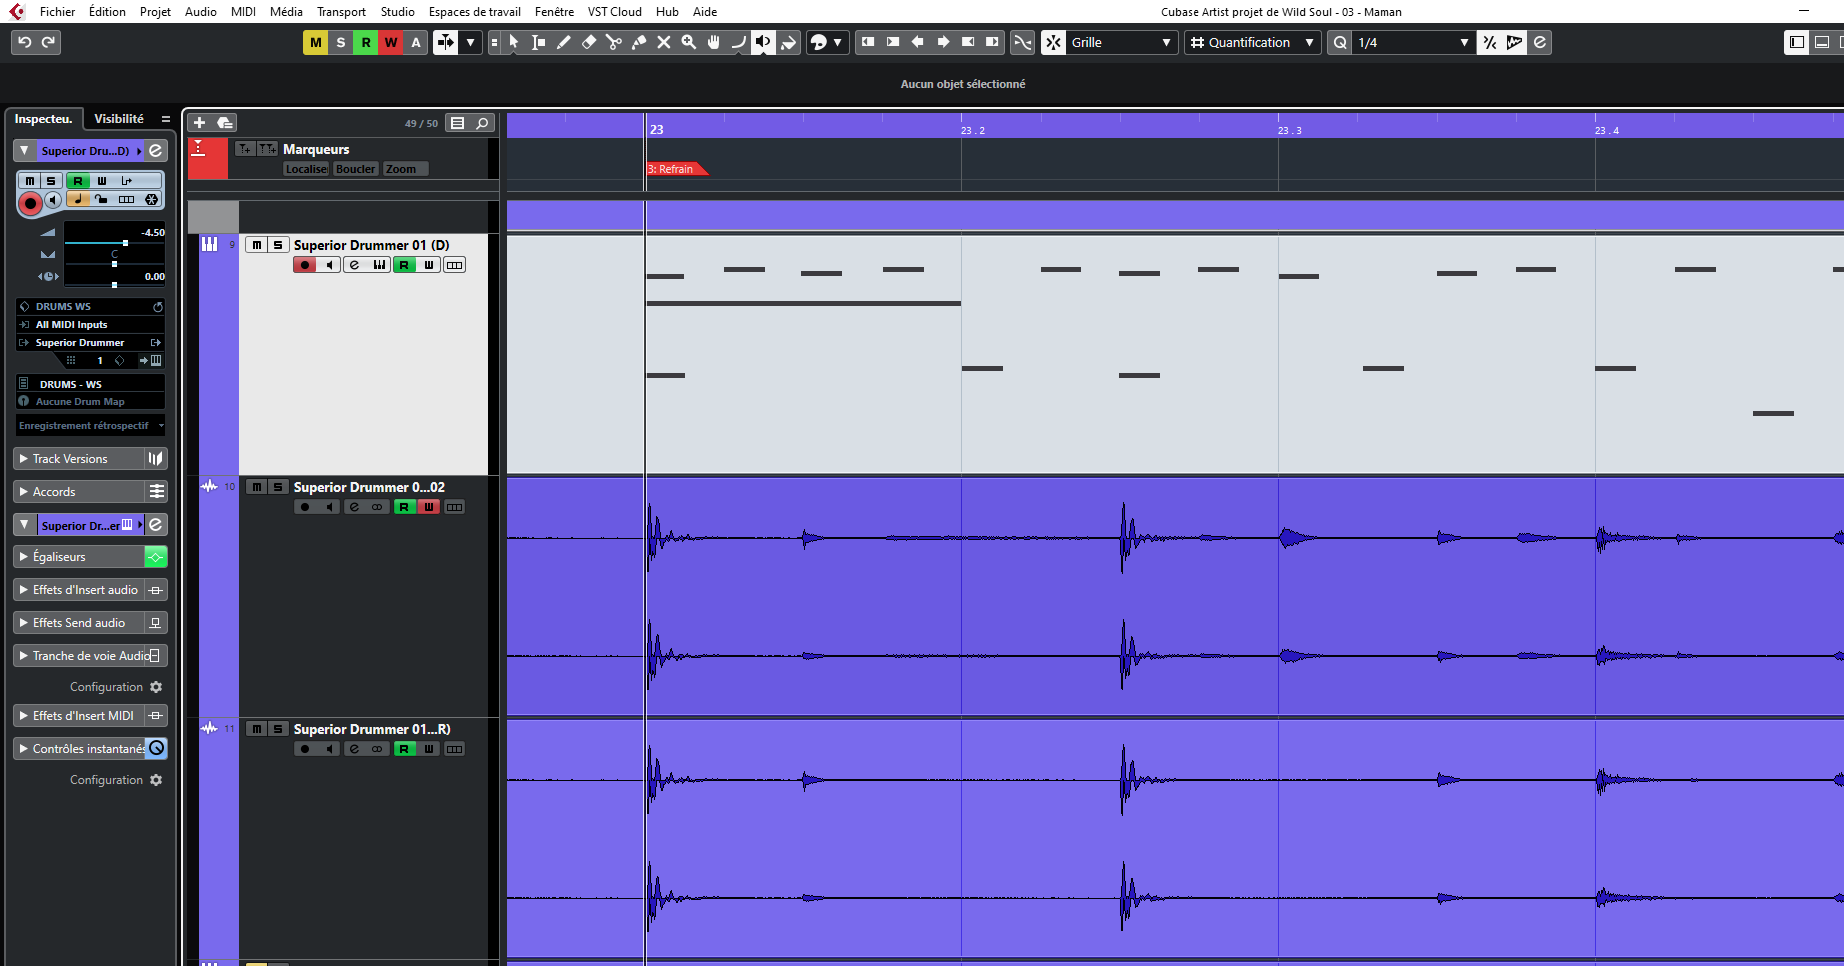Click the Add Track plus button
Screen dimensions: 1844x966
(199, 123)
